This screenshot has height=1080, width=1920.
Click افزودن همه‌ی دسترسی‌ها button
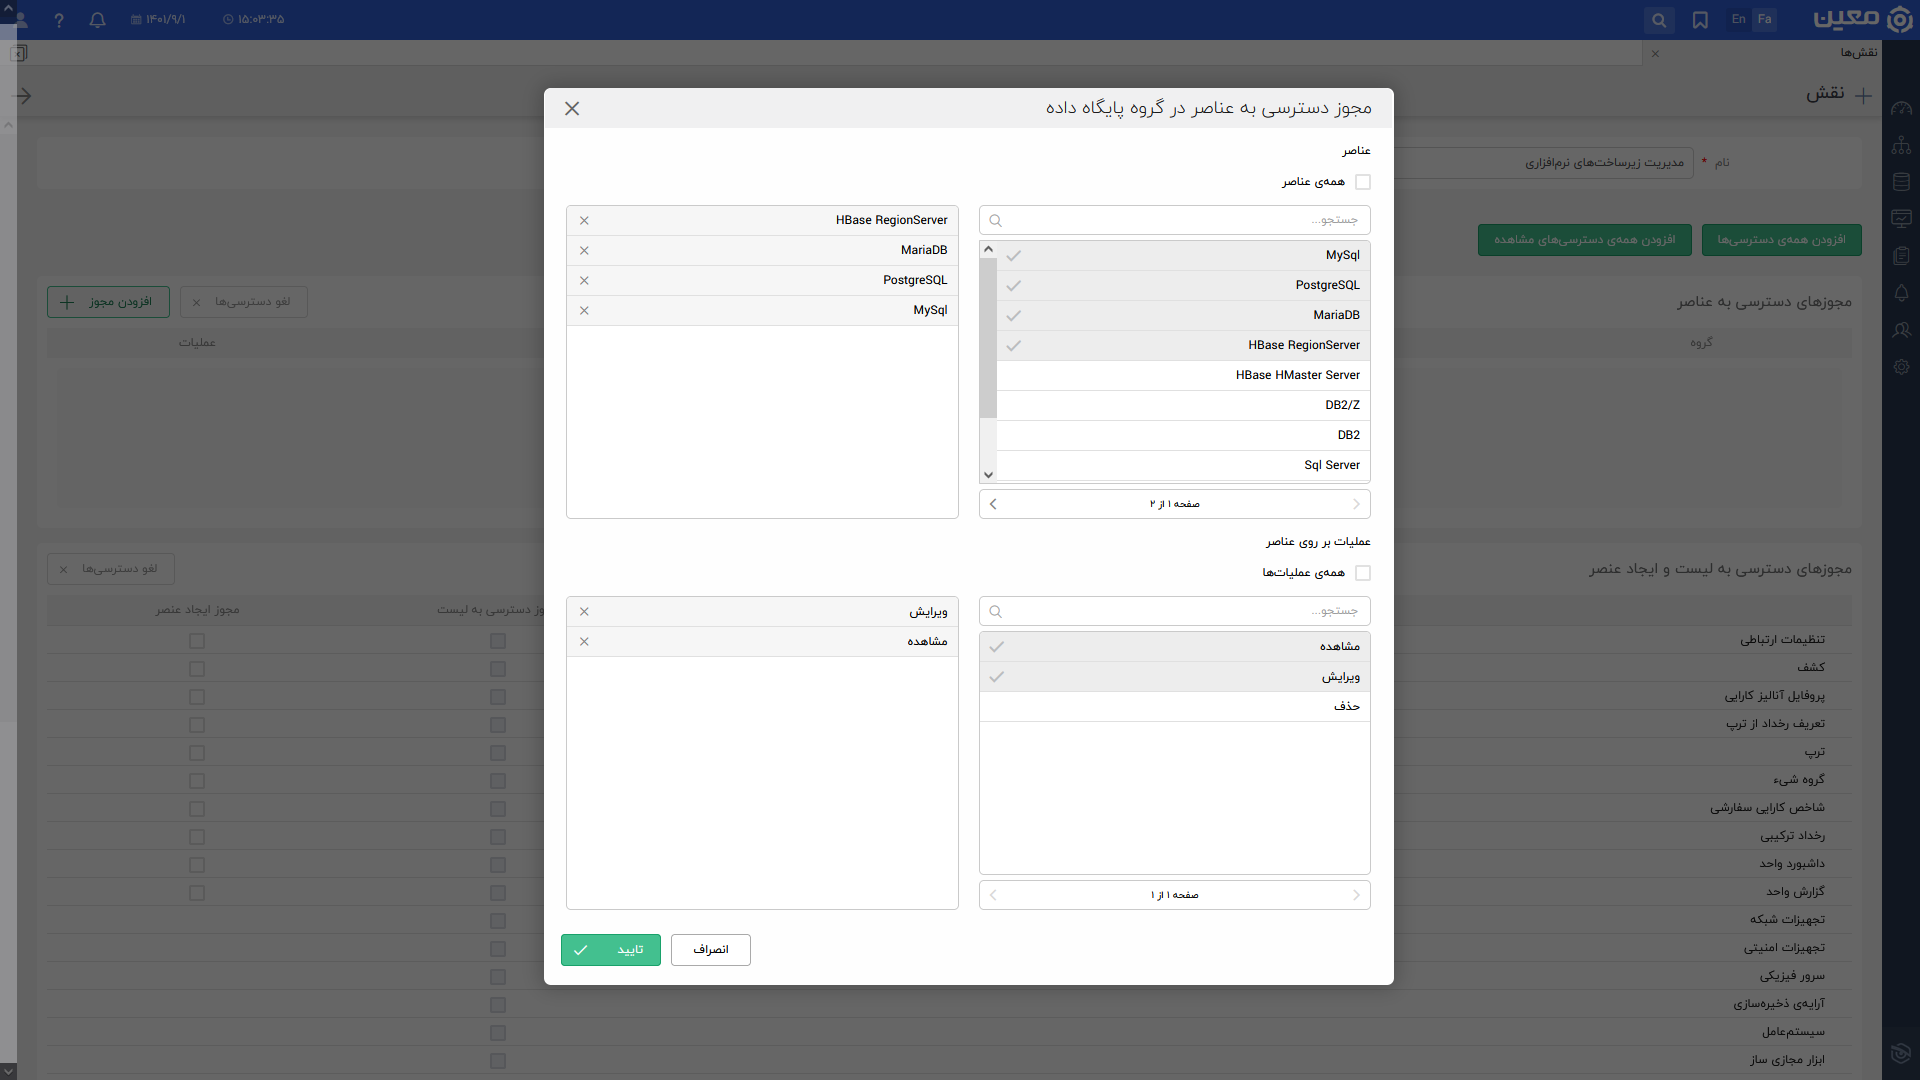1781,240
